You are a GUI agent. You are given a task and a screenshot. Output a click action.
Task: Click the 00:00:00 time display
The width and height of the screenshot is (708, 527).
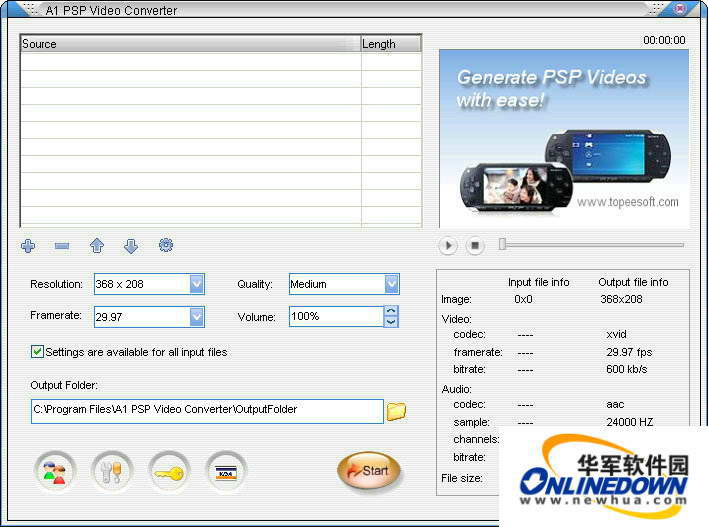click(664, 40)
